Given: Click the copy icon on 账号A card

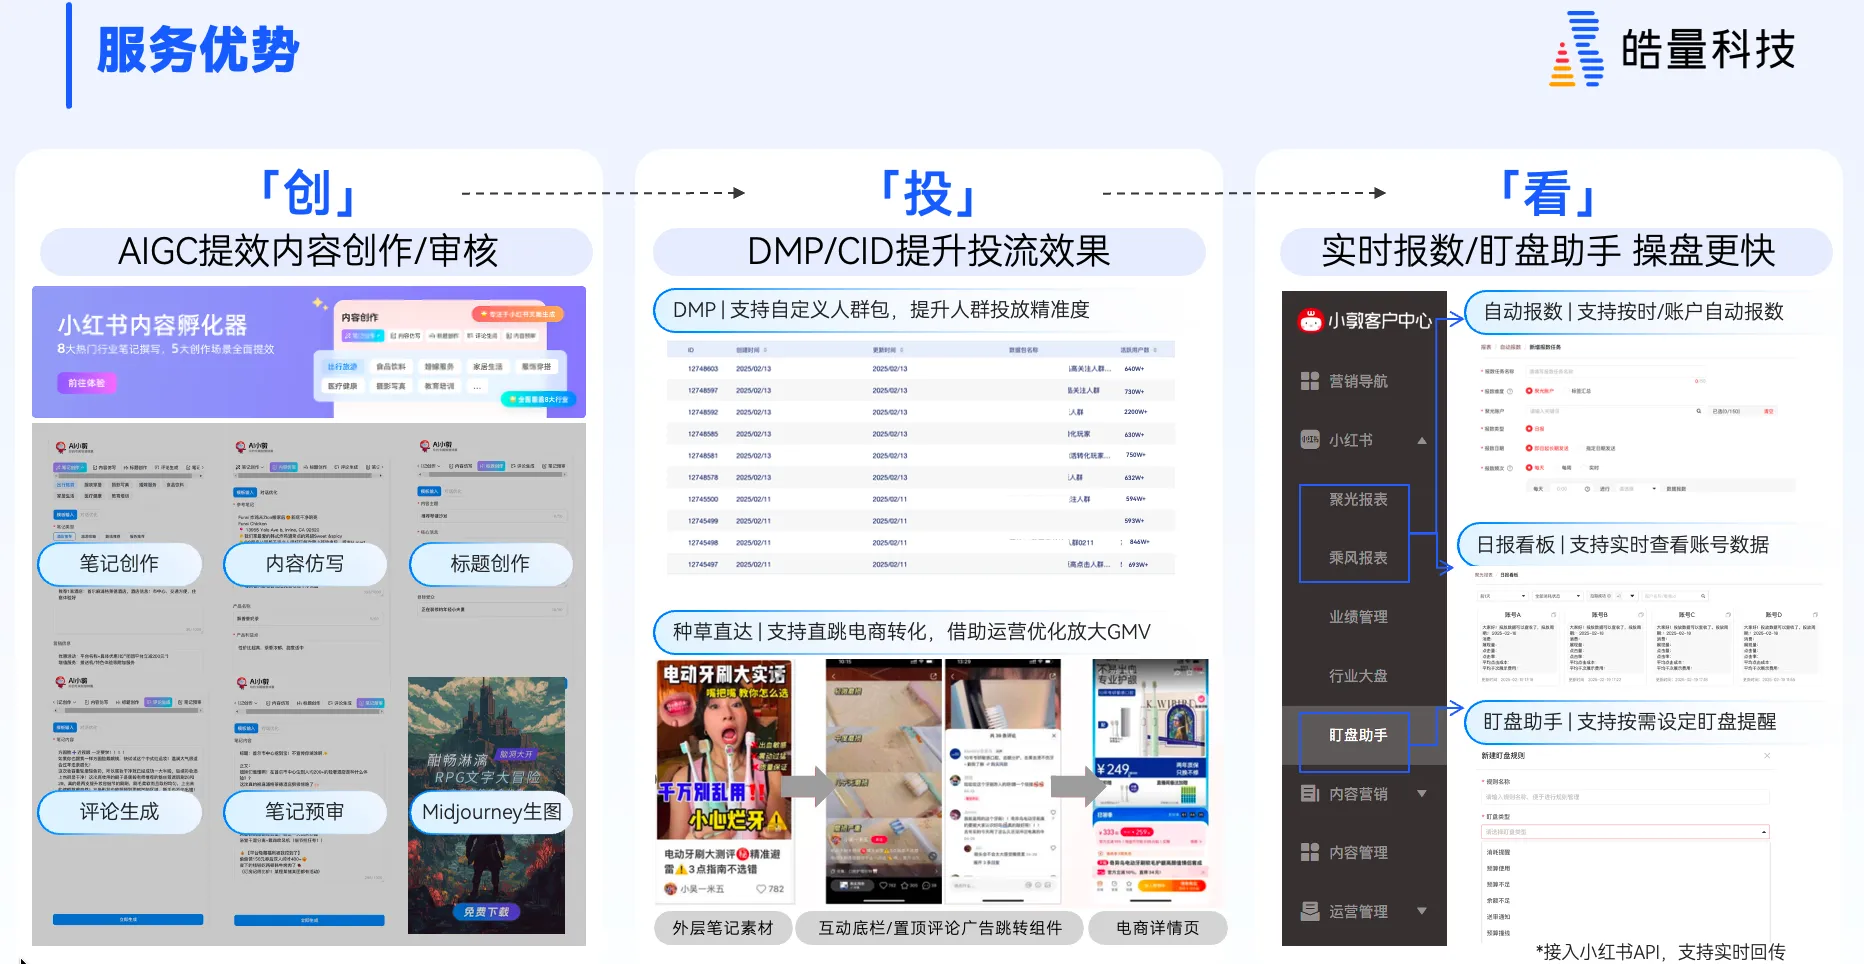Looking at the screenshot, I should tap(1553, 615).
